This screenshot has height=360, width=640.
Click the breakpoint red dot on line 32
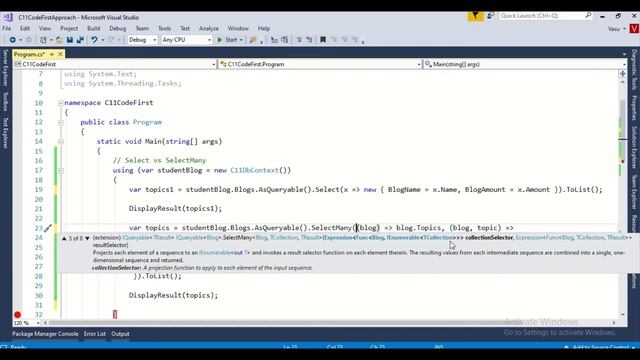[x=17, y=314]
